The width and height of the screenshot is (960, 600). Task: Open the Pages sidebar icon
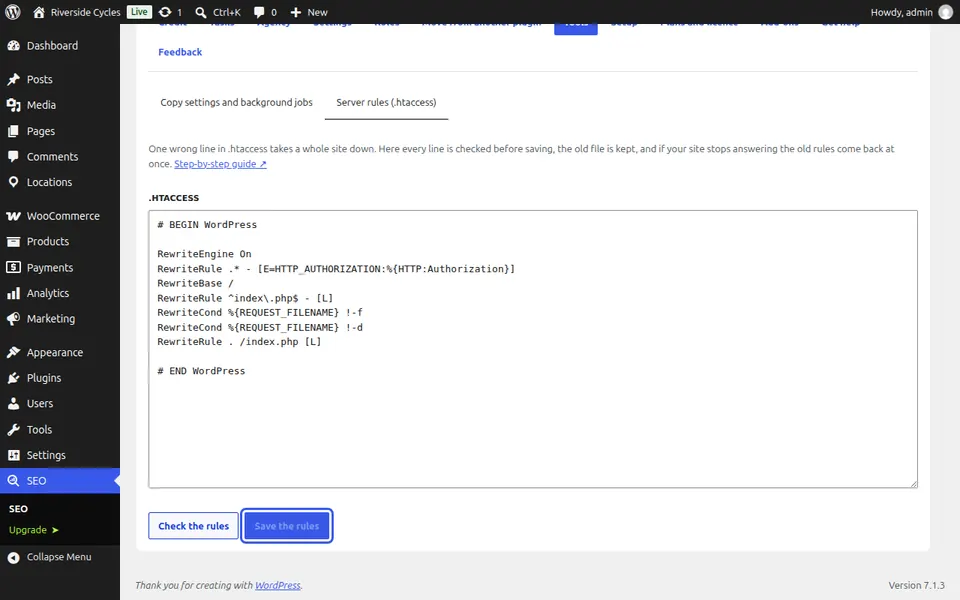(13, 131)
